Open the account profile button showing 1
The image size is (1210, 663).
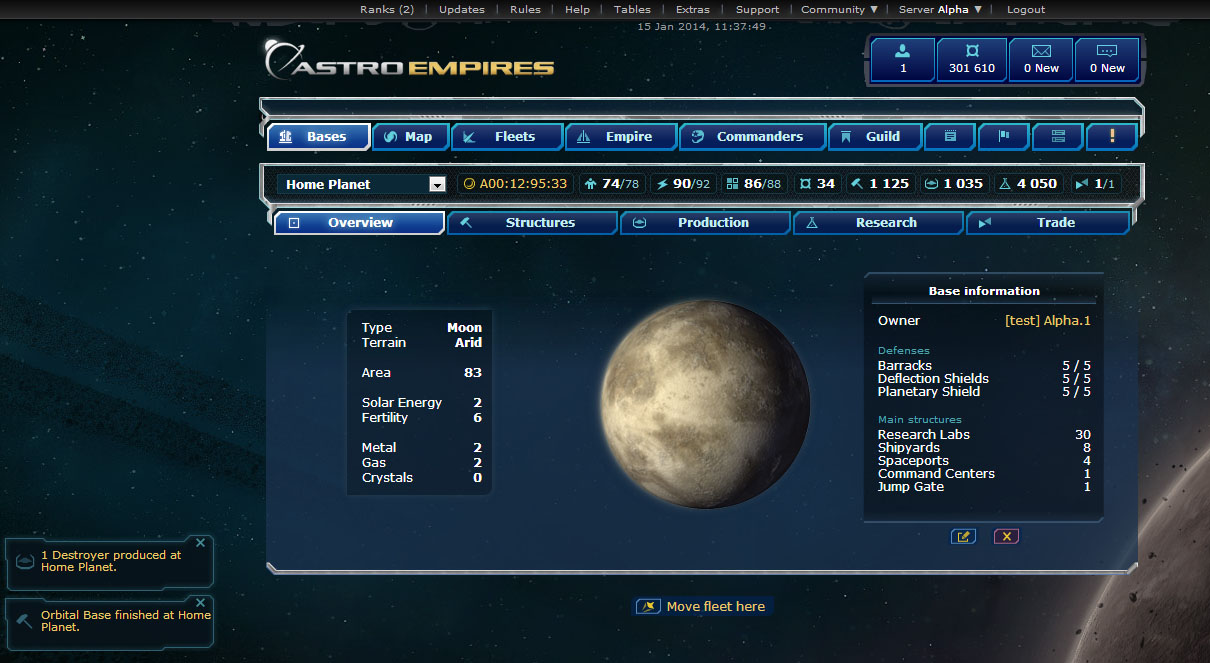pos(903,59)
